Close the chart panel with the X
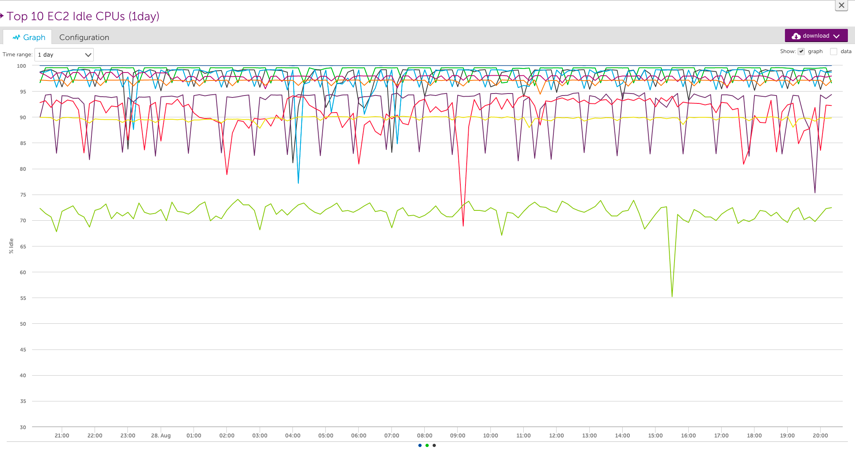The image size is (855, 466). (x=841, y=6)
